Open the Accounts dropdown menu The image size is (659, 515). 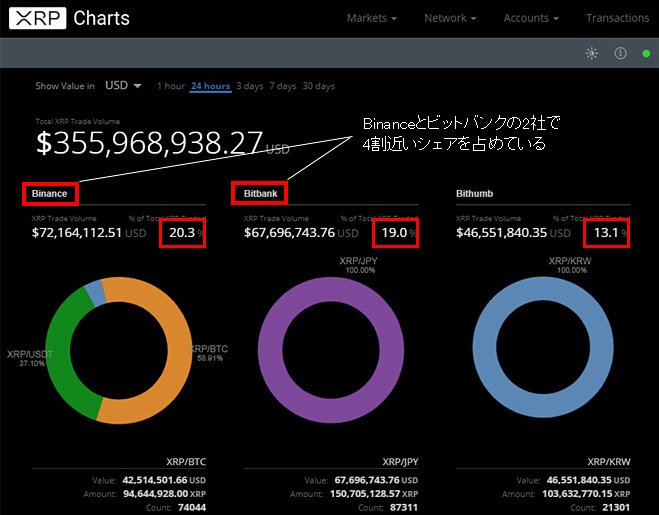531,18
